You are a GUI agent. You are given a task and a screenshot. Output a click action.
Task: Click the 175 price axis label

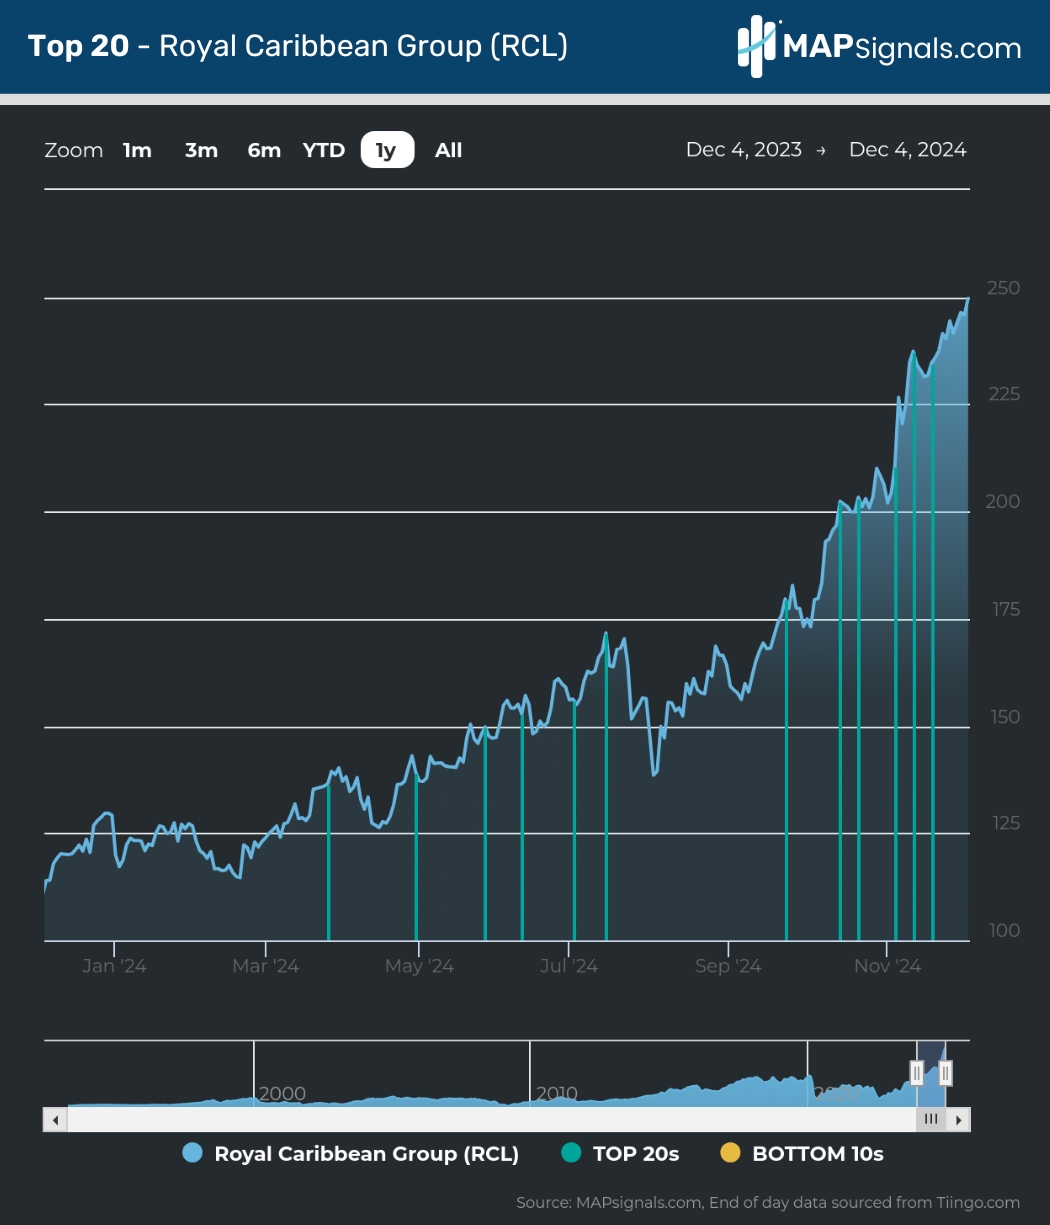click(1003, 609)
